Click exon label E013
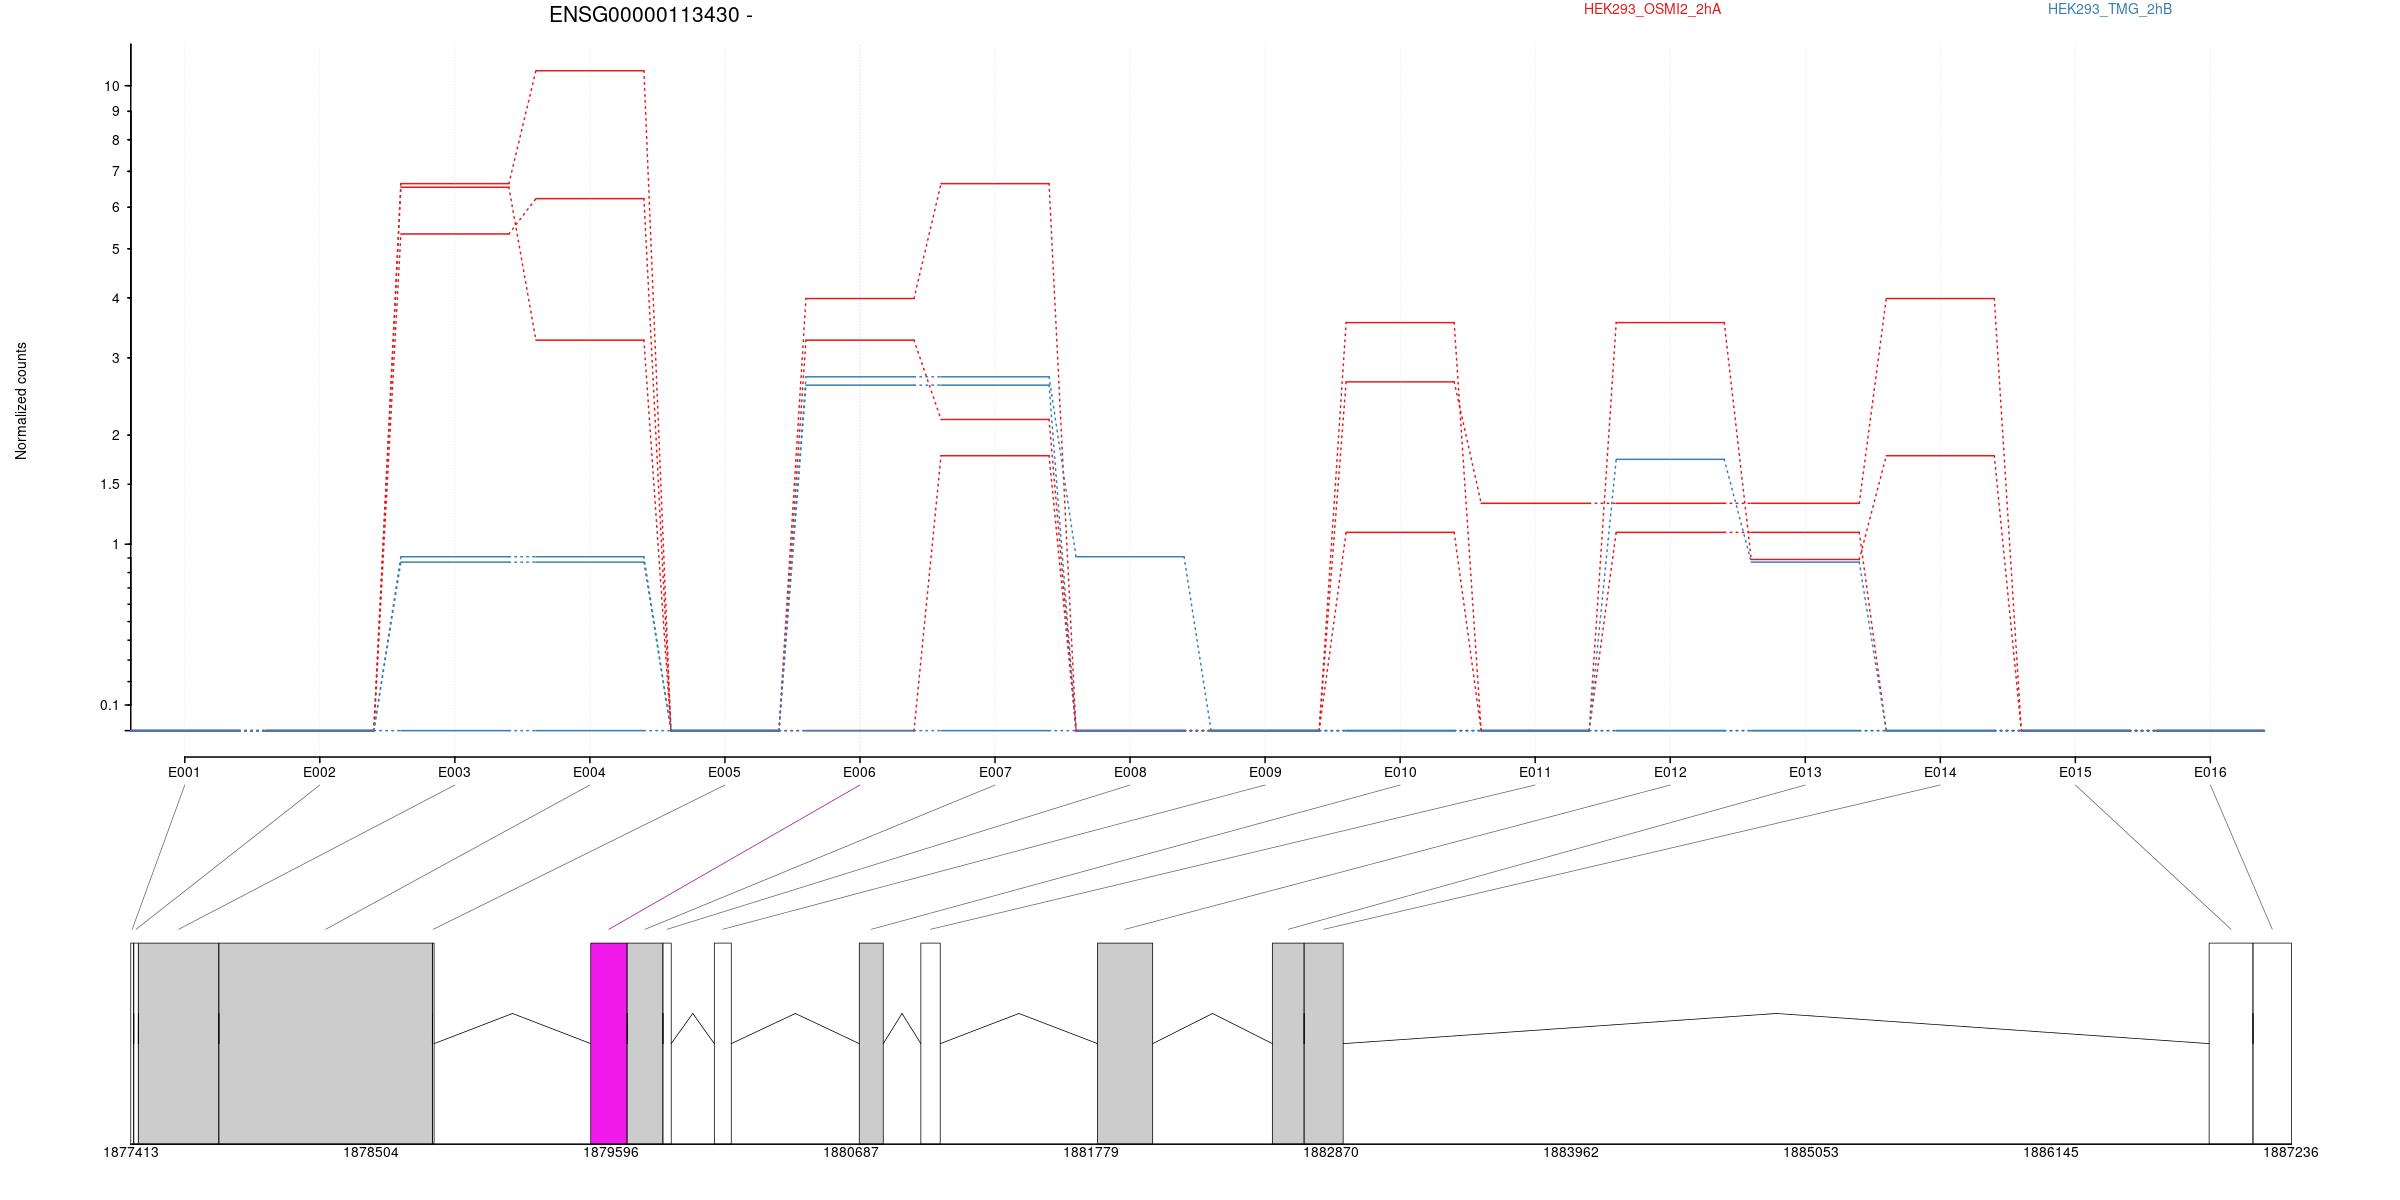 tap(1805, 772)
